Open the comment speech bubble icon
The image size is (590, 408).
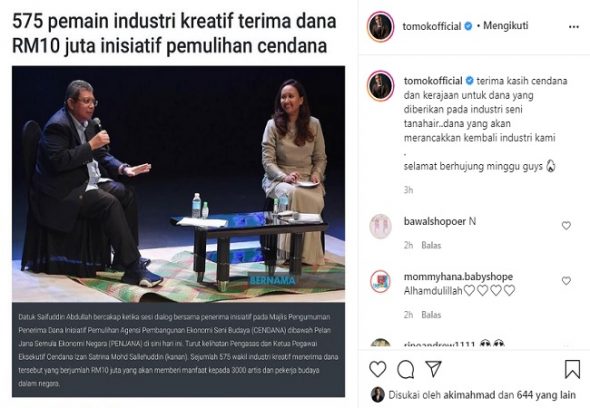click(406, 370)
